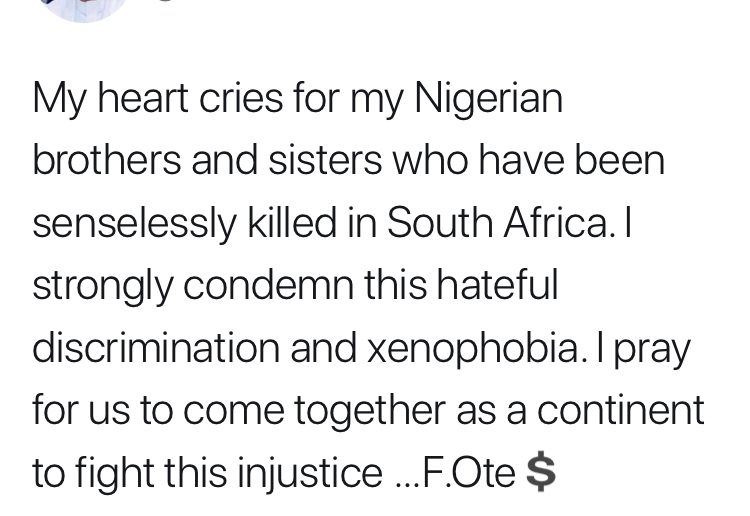This screenshot has height=516, width=750.
Task: Click the word "condemn" in the post
Action: [x=268, y=286]
